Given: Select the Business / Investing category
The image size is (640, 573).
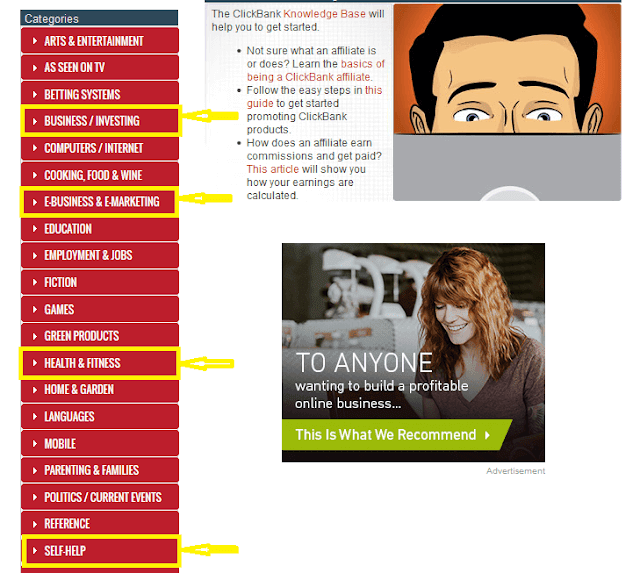Looking at the screenshot, I should point(100,121).
